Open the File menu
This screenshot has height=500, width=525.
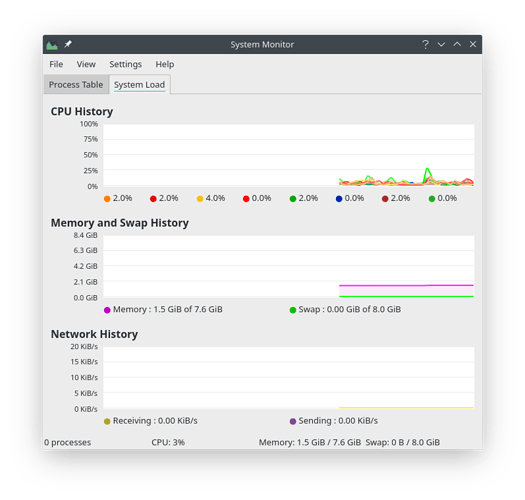pos(56,64)
